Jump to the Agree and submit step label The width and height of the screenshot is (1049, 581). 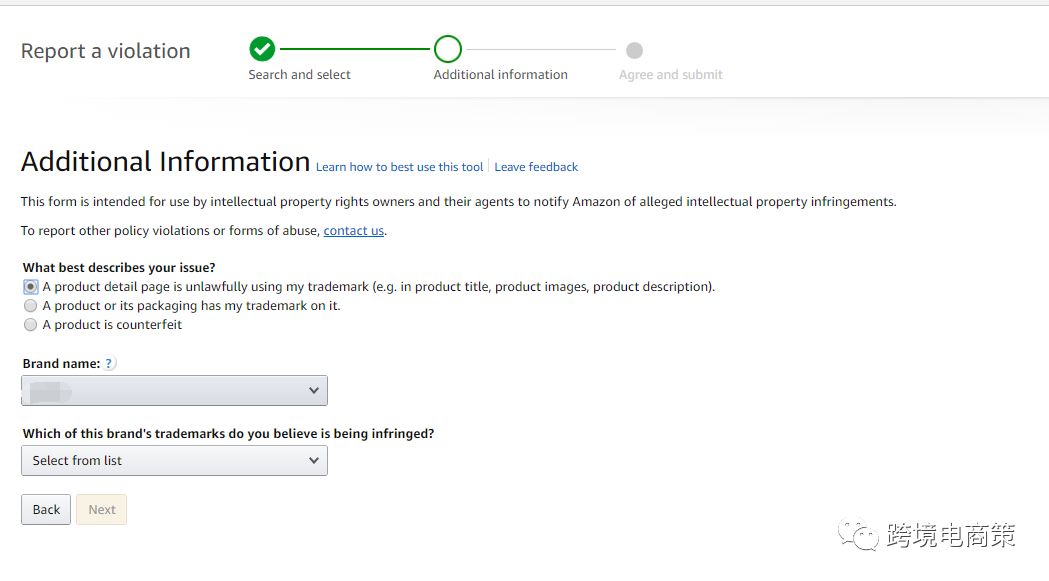[x=670, y=75]
